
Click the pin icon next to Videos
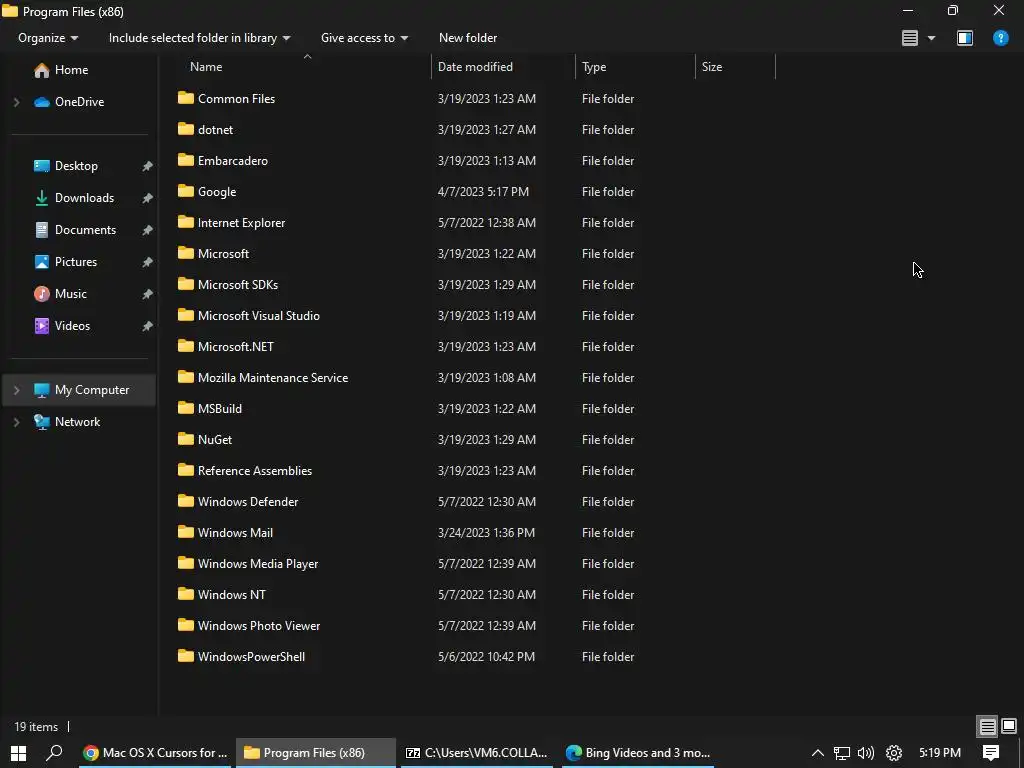click(x=148, y=326)
